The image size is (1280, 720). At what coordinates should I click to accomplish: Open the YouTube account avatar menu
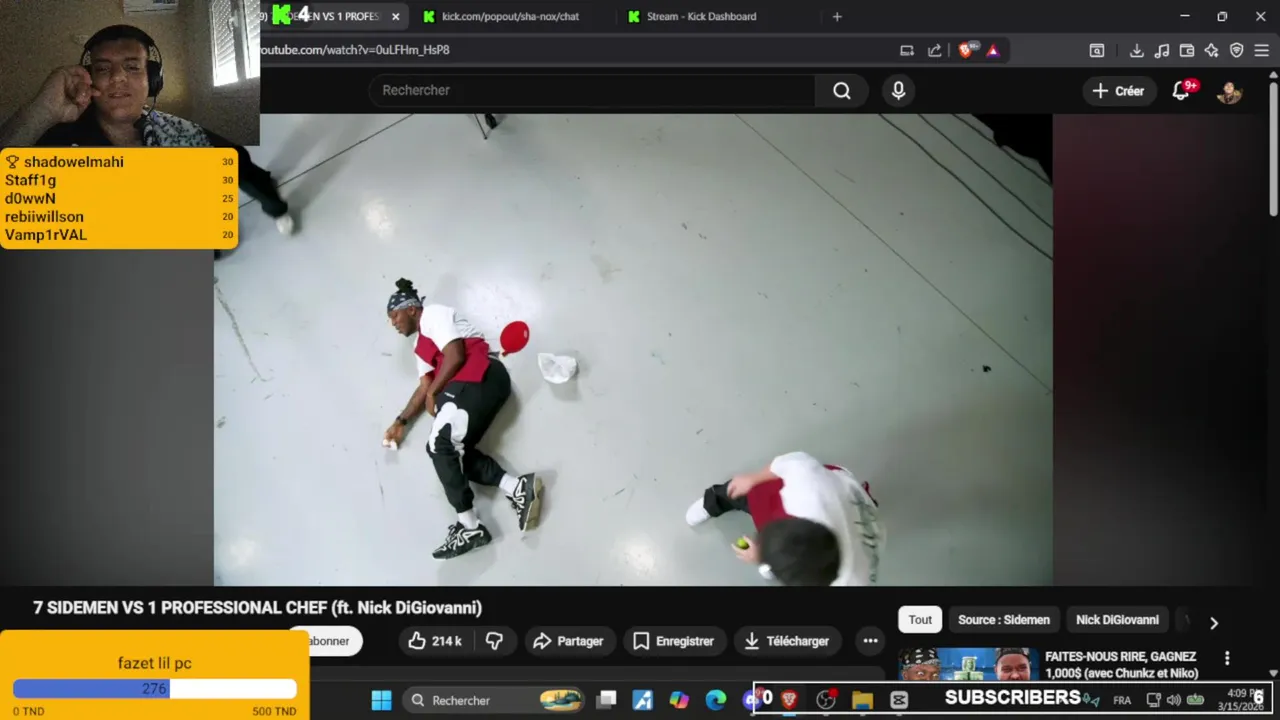(1229, 91)
